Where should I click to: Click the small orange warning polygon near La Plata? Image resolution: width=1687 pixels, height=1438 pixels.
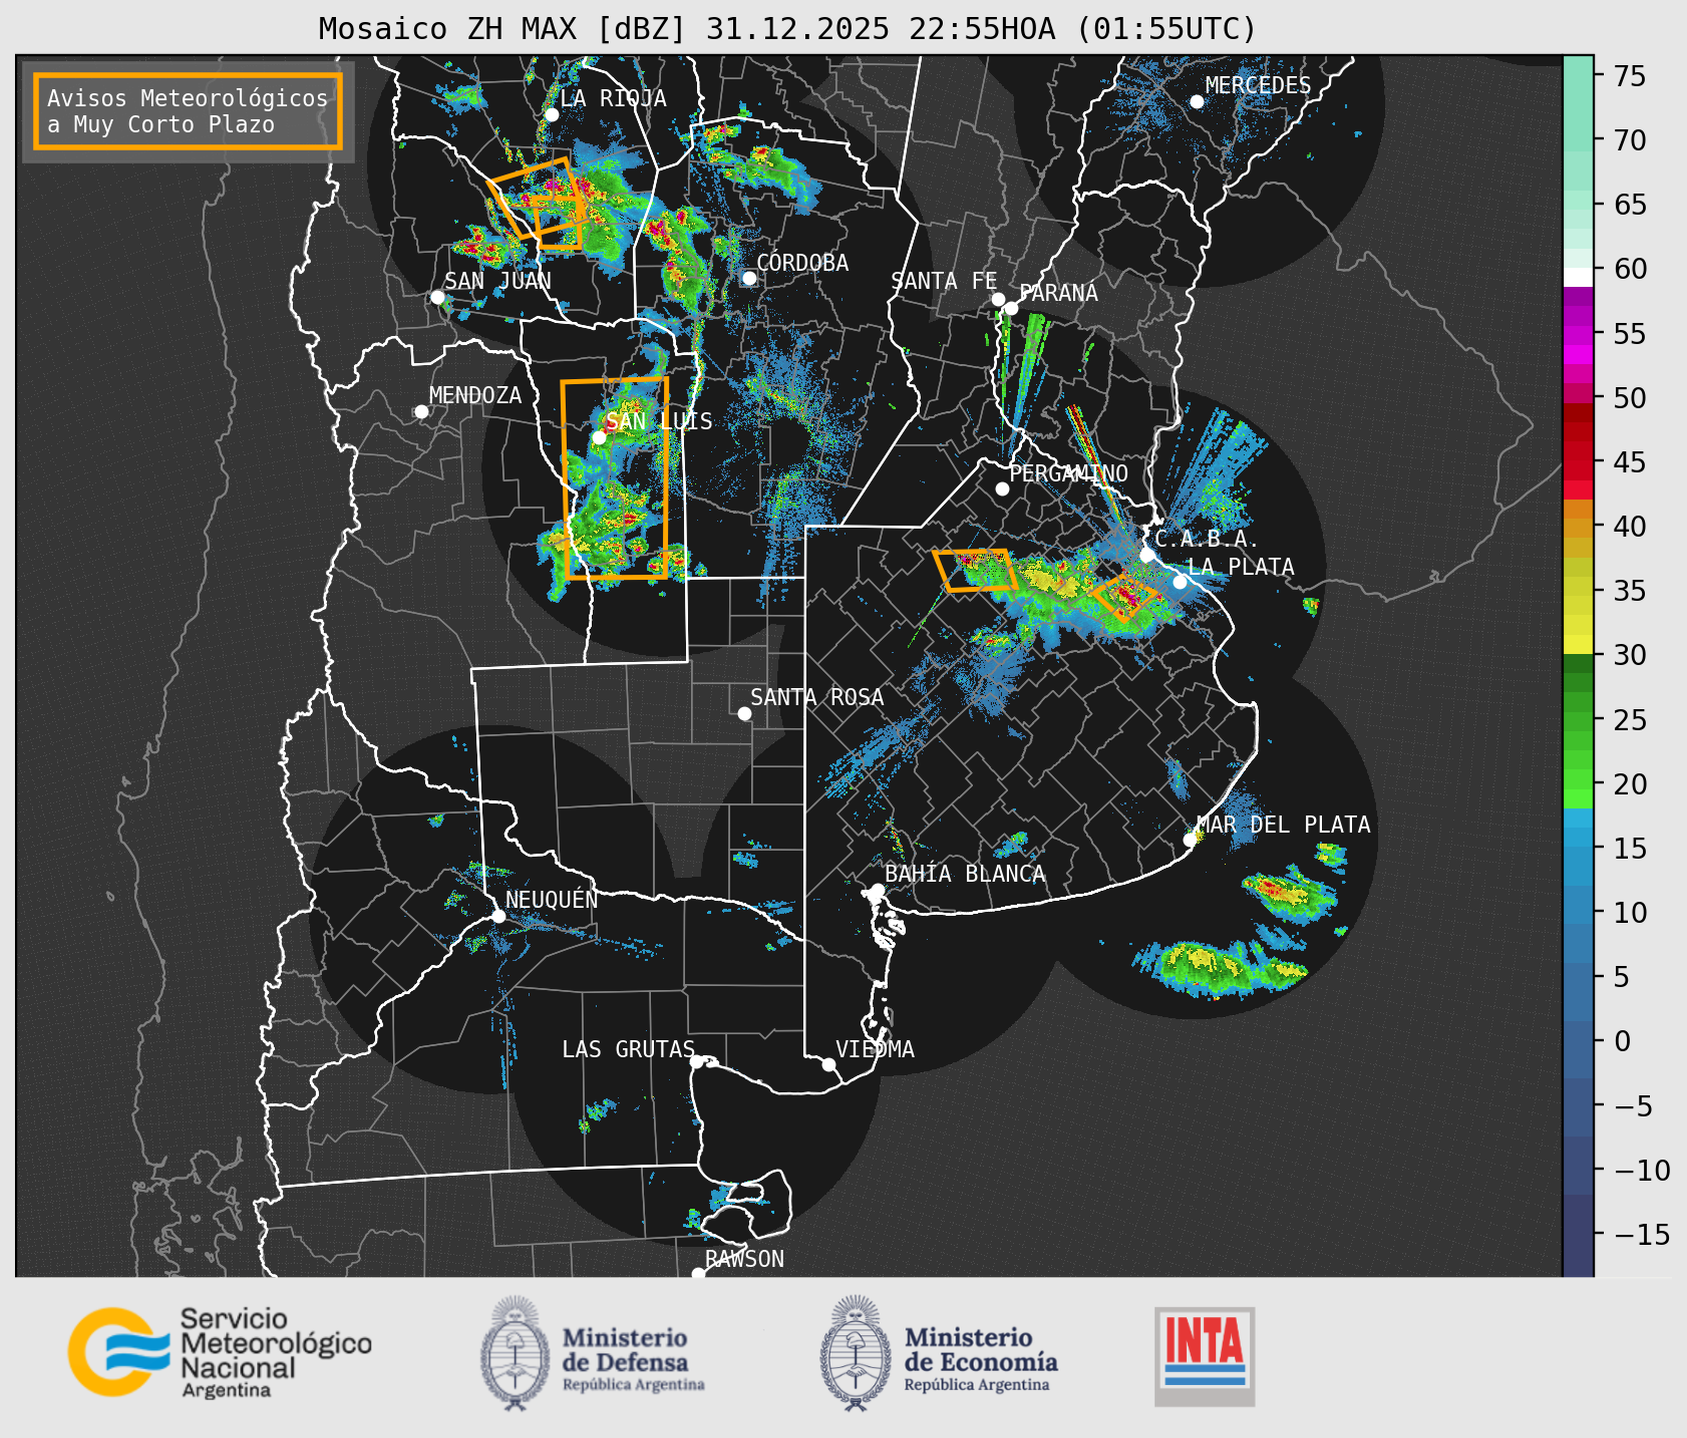(1125, 598)
